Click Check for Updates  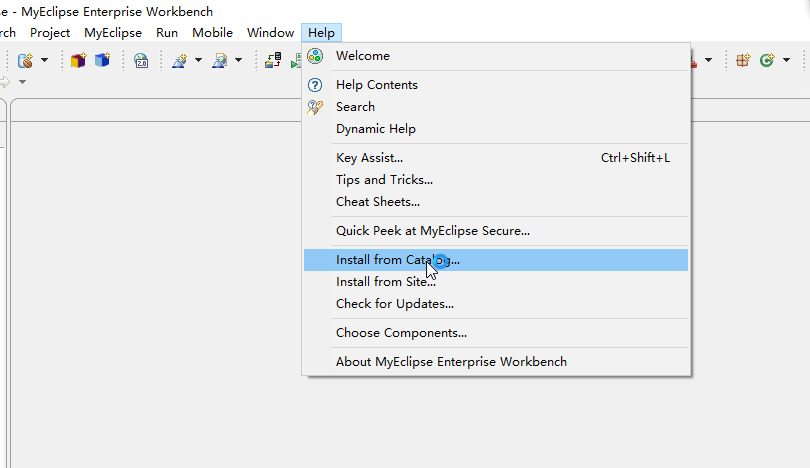394,304
